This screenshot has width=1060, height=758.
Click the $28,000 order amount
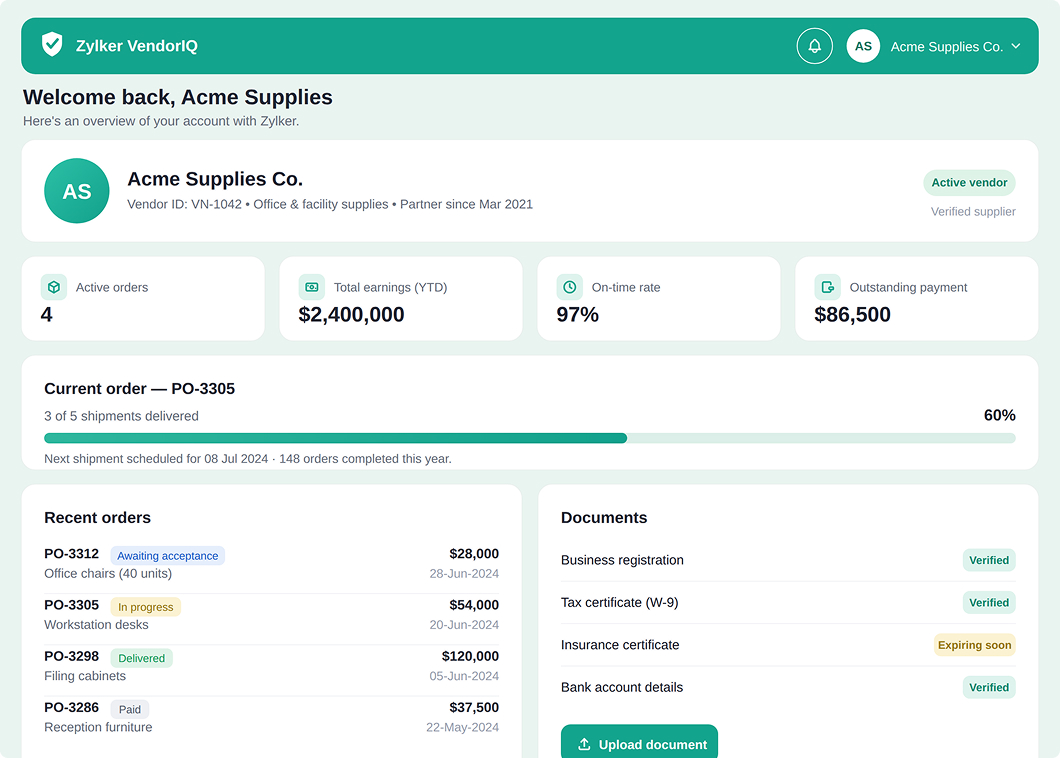[x=474, y=554]
